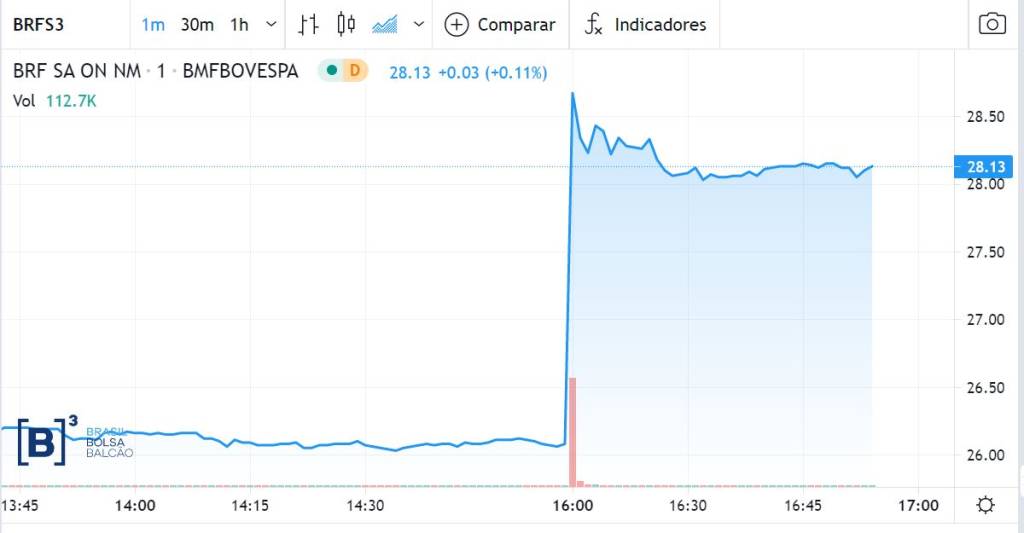This screenshot has height=533, width=1024.
Task: Open chart settings with the gear icon
Action: coord(985,505)
